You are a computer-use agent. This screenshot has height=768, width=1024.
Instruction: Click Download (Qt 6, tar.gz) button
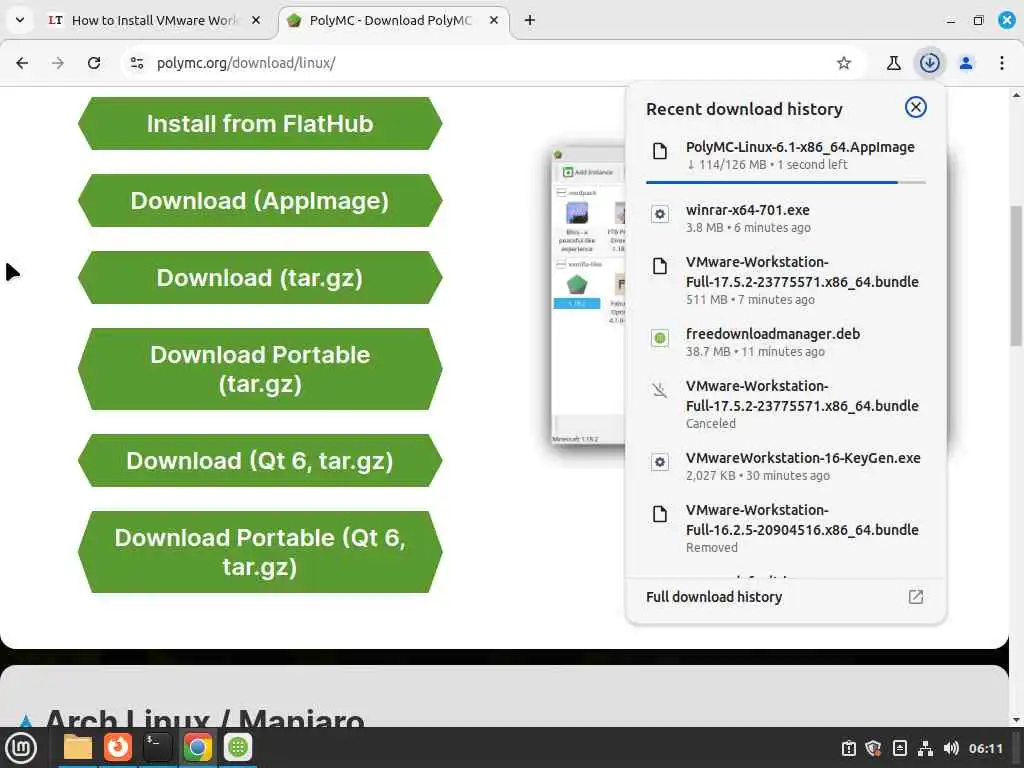point(260,460)
